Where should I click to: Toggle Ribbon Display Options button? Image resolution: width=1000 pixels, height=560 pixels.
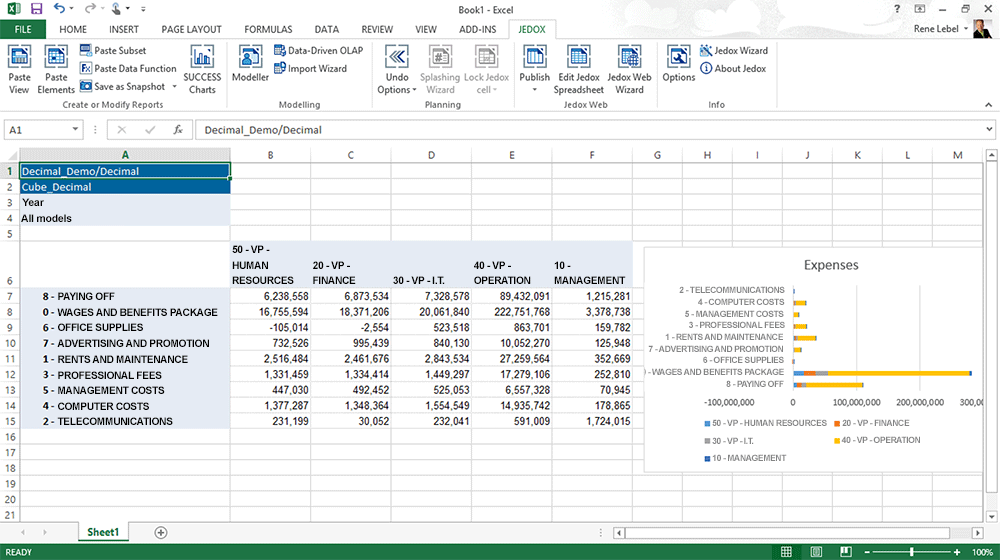(x=920, y=9)
